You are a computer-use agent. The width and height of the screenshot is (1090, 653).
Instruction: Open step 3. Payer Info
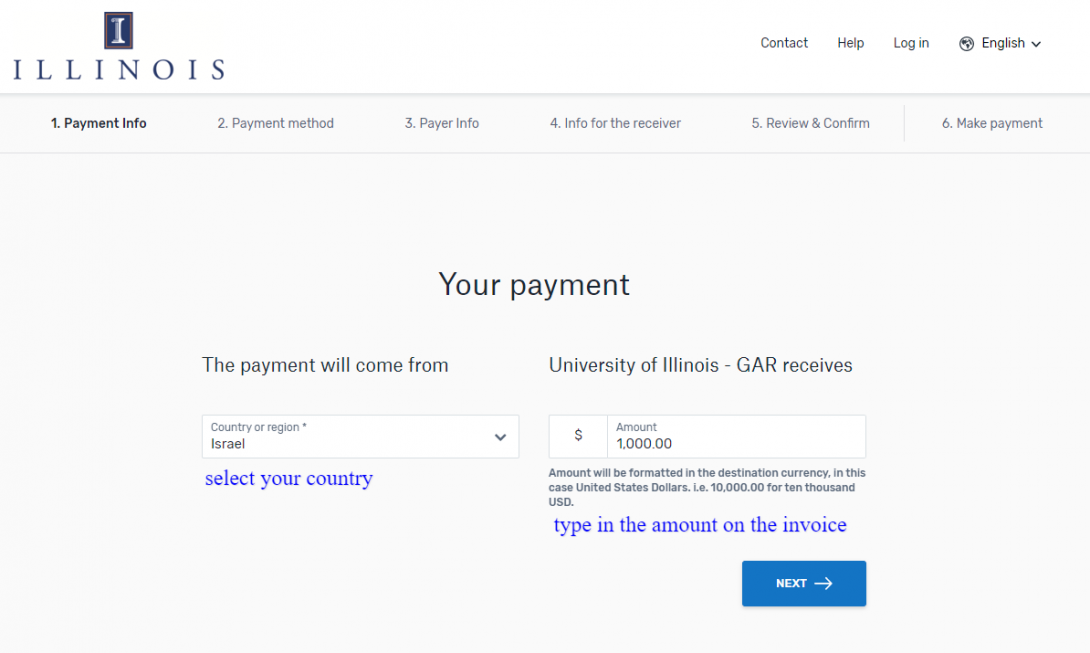click(442, 123)
